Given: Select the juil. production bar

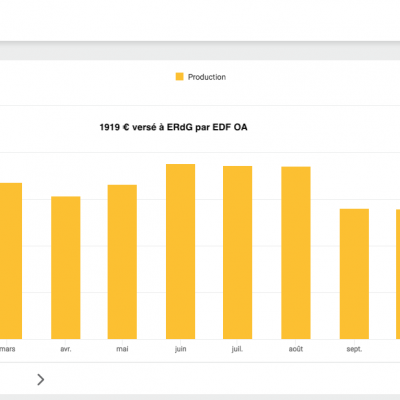Looking at the screenshot, I should 237,253.
